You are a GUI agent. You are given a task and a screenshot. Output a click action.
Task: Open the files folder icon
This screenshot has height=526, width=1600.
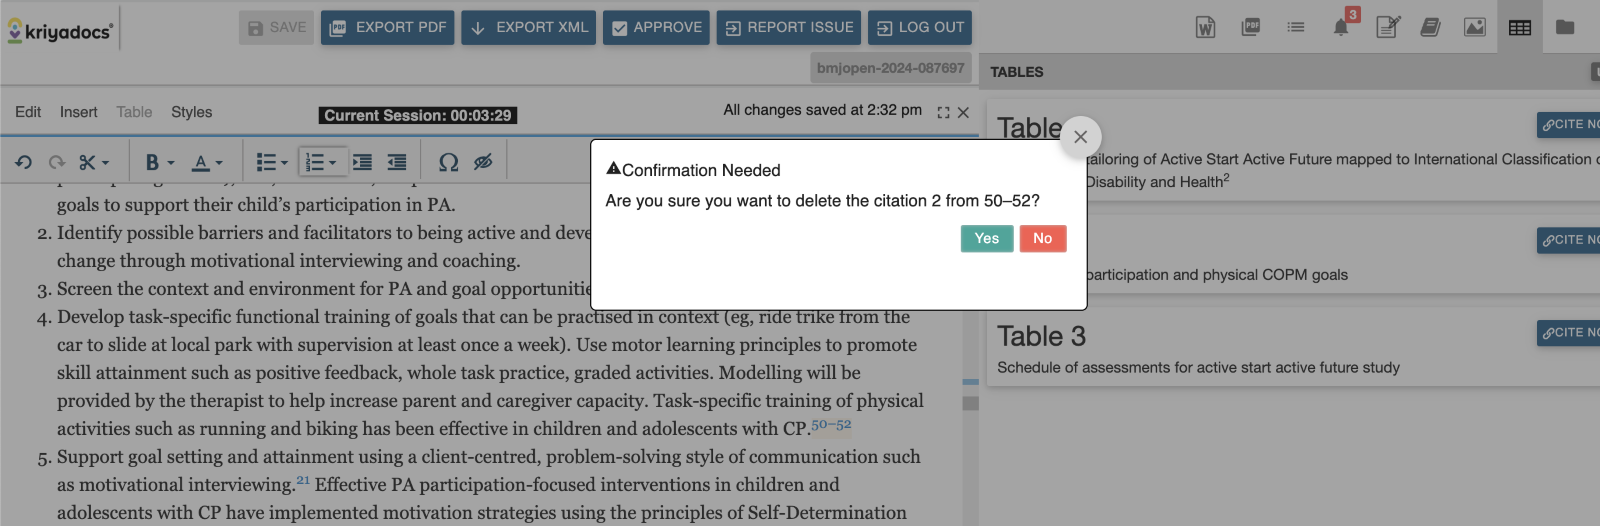1565,27
